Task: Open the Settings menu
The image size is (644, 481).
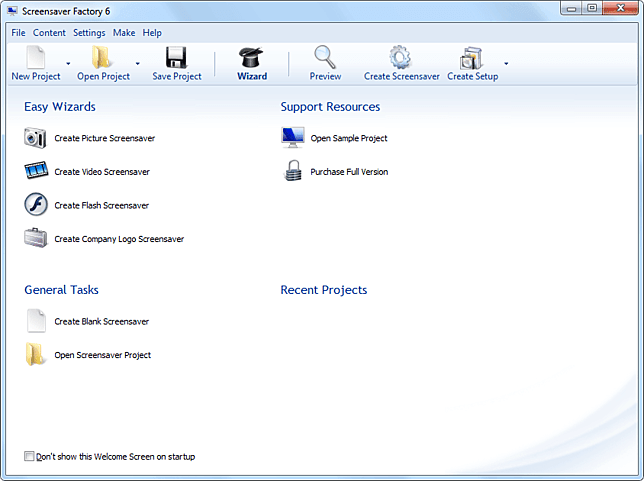Action: click(89, 33)
